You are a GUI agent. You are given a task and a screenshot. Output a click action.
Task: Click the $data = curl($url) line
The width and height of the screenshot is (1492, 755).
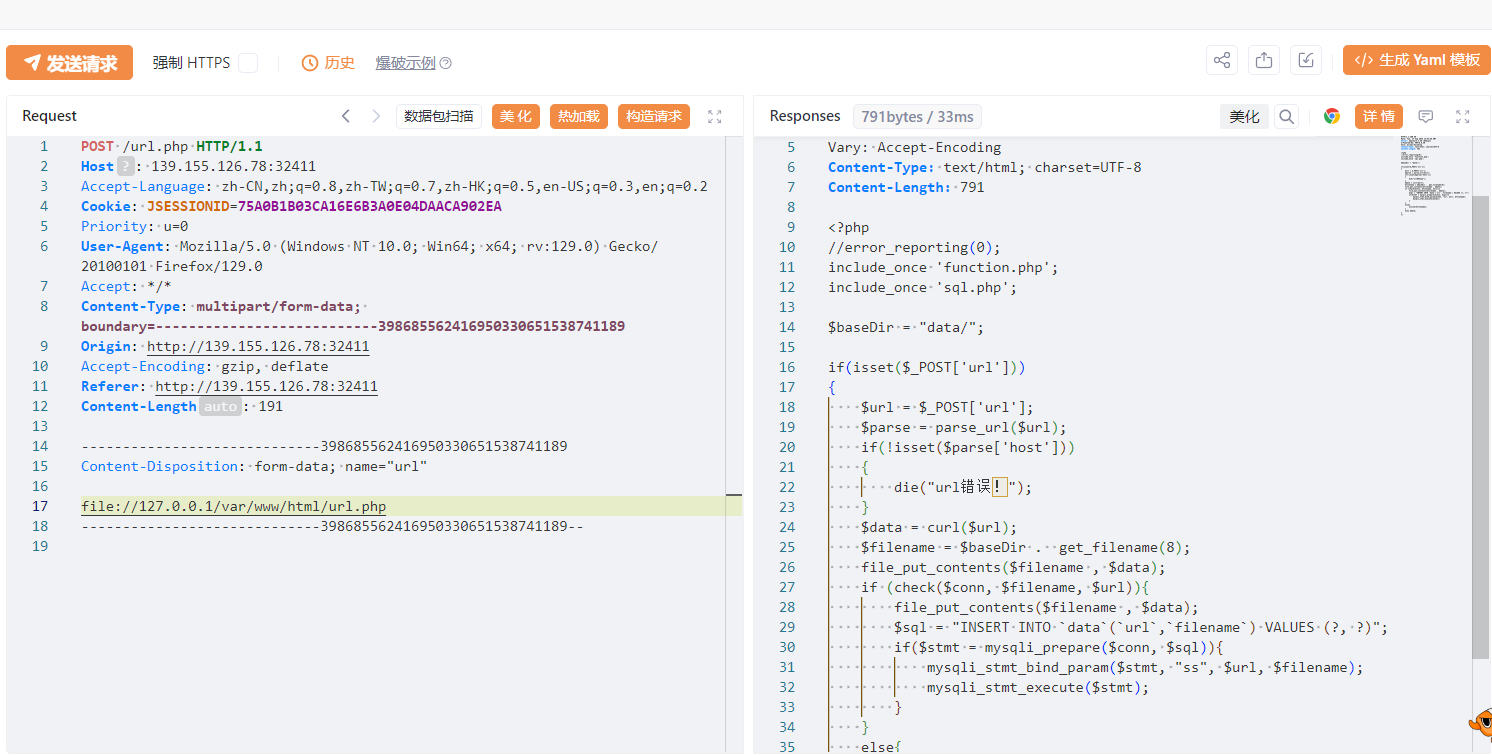[938, 527]
